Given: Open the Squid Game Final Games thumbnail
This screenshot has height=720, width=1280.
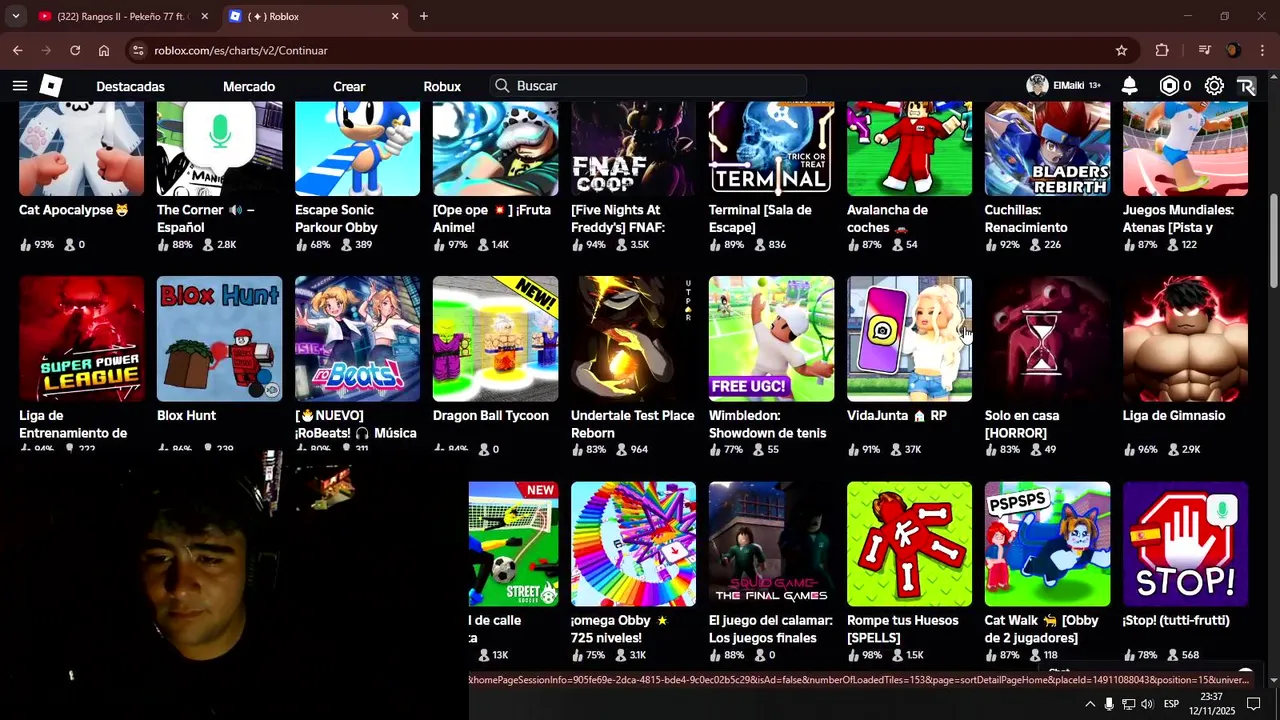Looking at the screenshot, I should [x=772, y=544].
